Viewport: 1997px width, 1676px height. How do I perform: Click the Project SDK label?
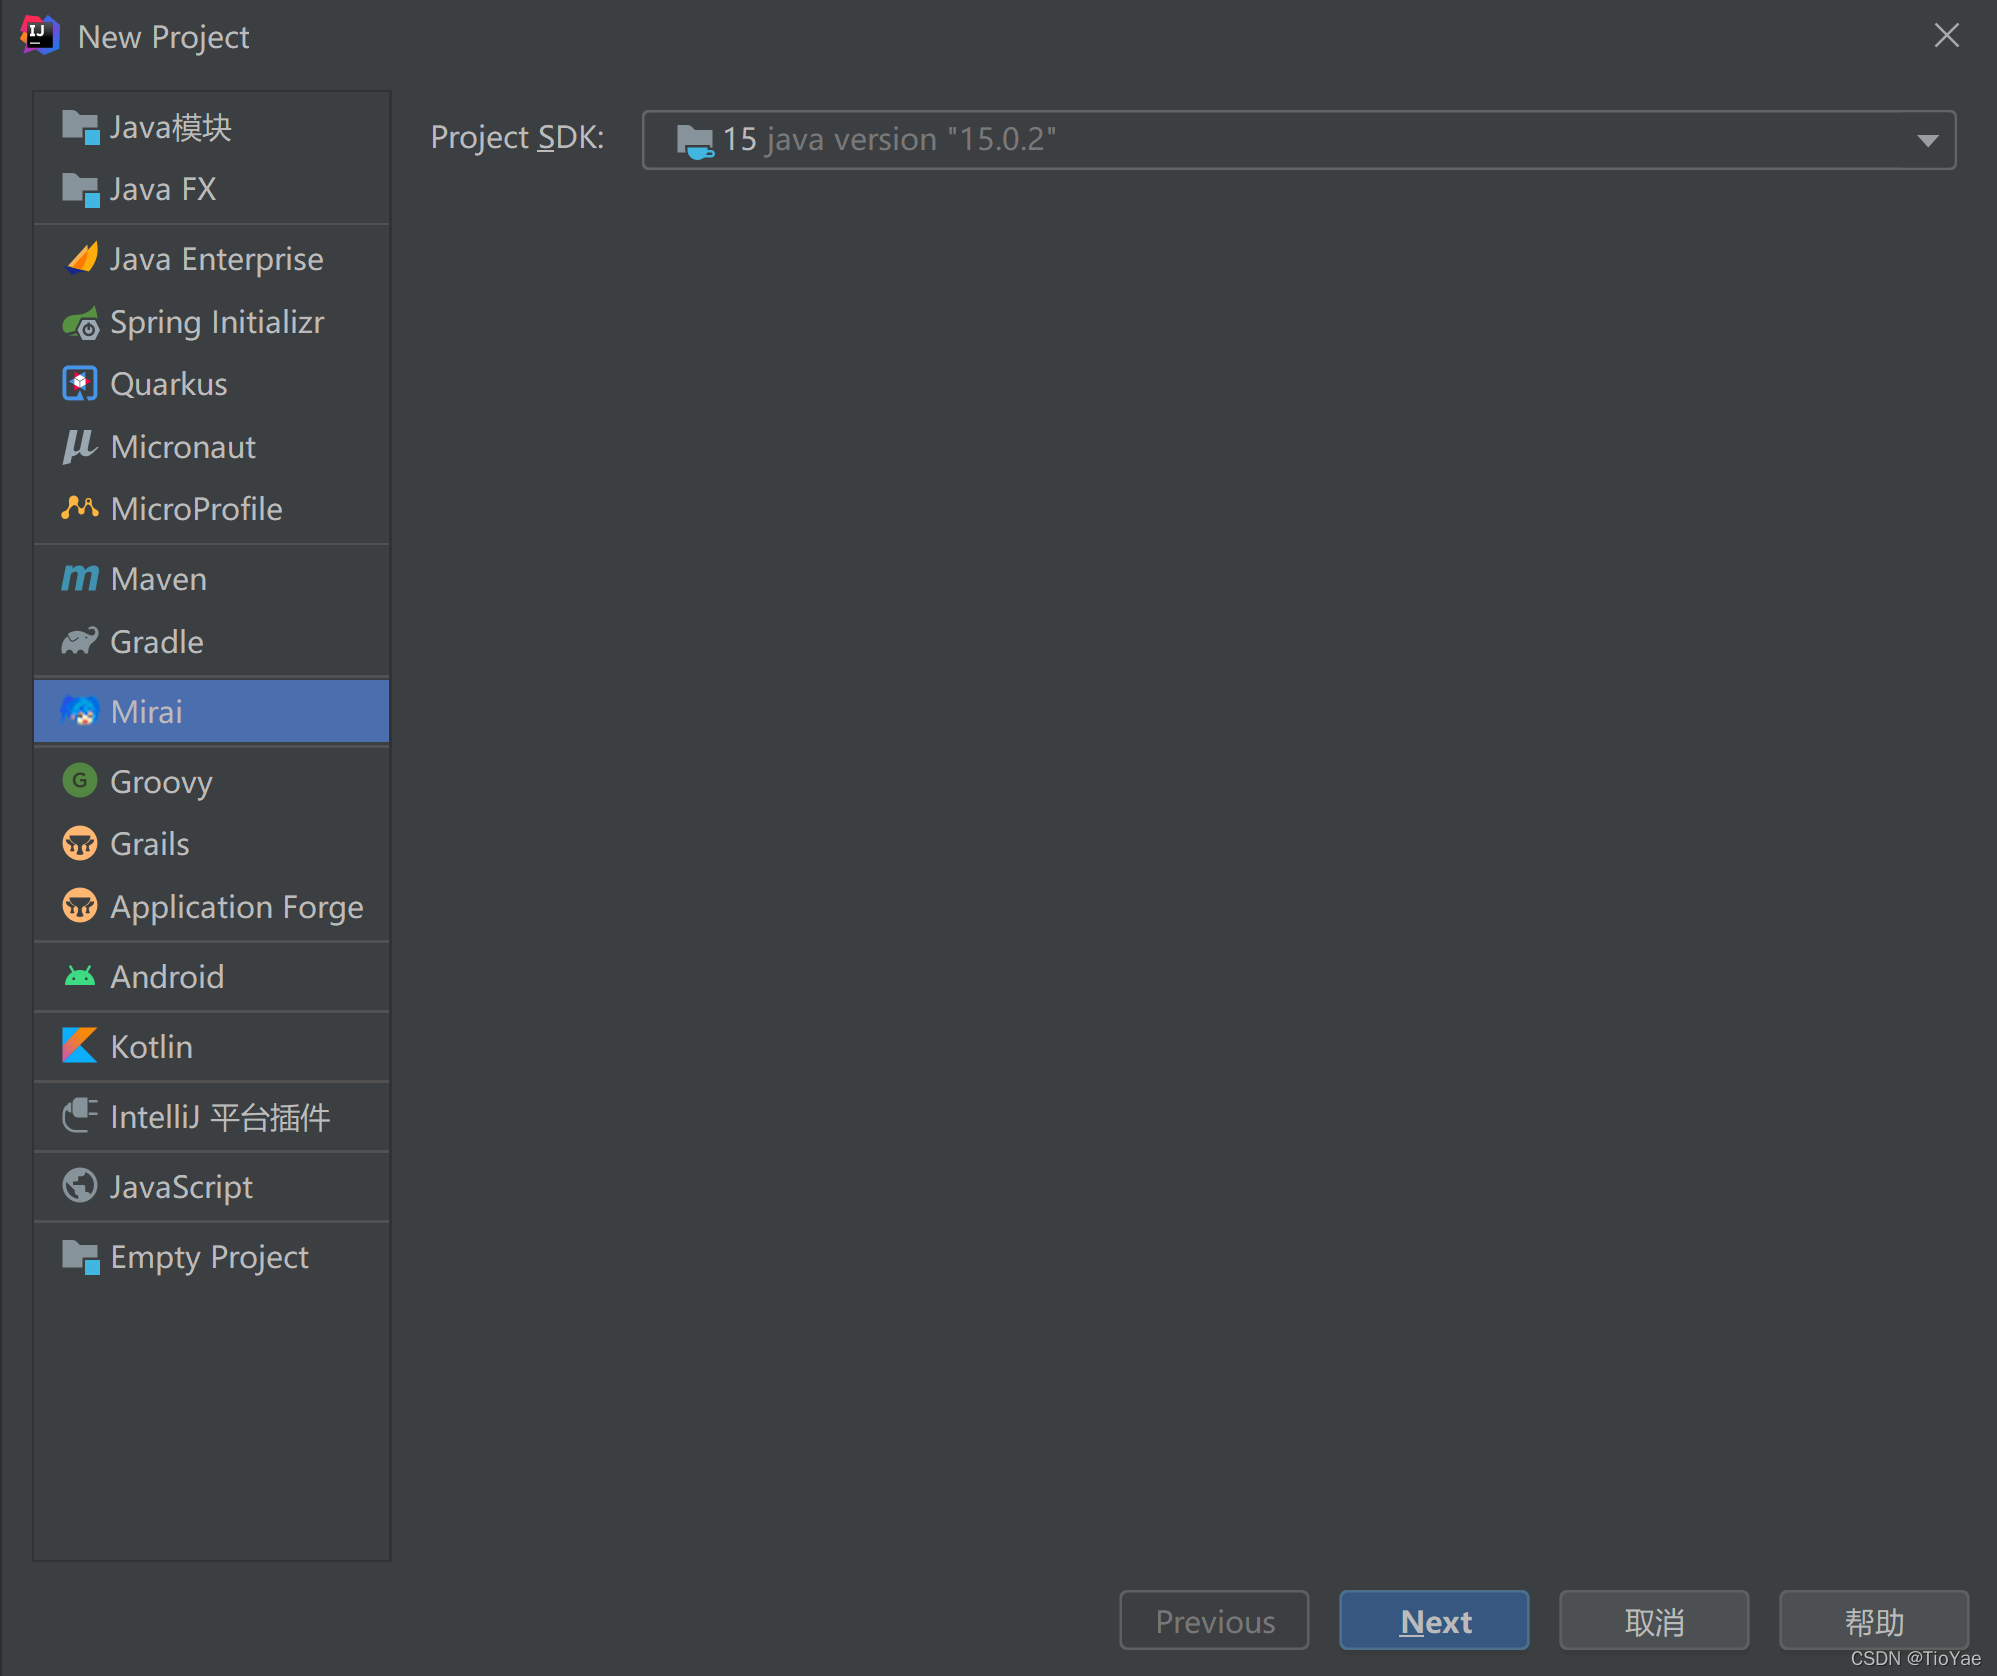tap(517, 138)
